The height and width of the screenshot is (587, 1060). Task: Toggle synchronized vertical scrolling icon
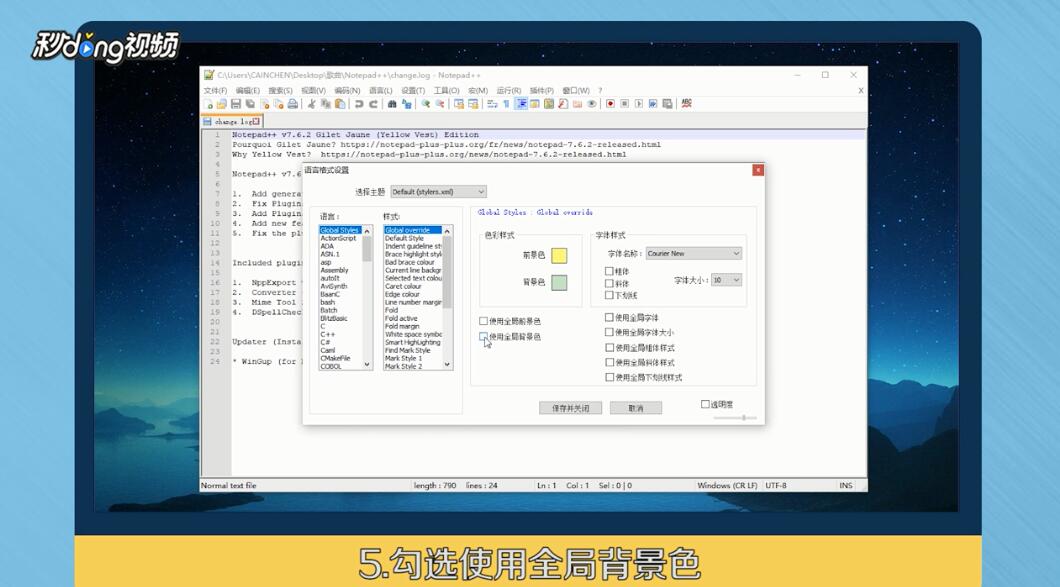(x=459, y=104)
